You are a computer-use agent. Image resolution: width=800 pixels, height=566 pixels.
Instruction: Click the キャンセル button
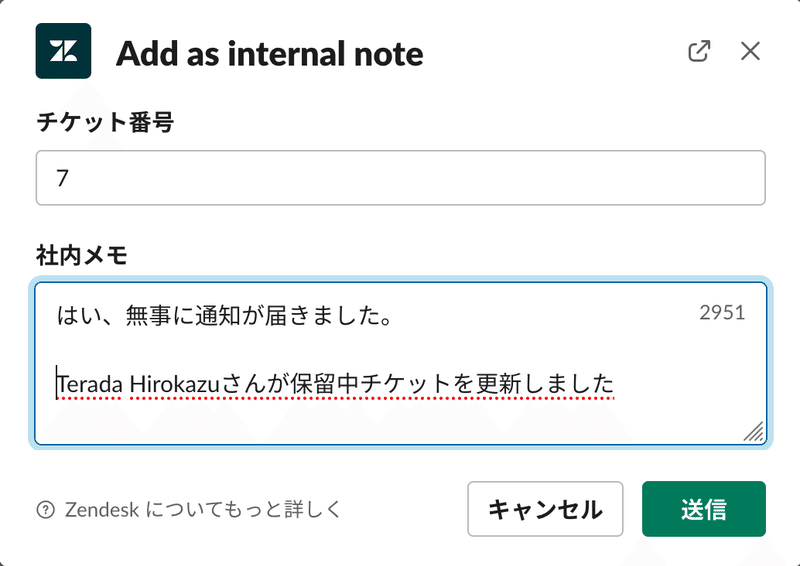tap(545, 509)
